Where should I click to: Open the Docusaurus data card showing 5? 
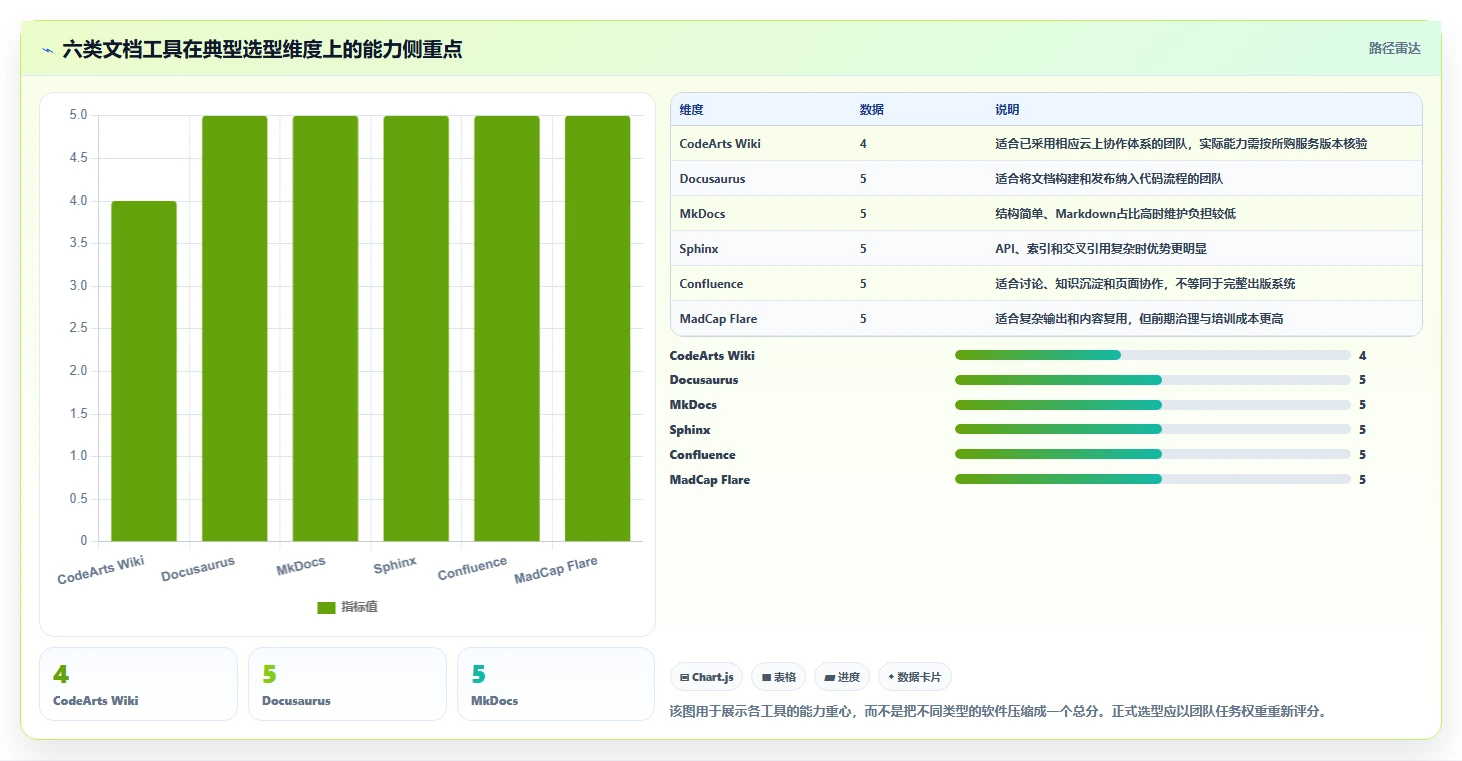347,684
